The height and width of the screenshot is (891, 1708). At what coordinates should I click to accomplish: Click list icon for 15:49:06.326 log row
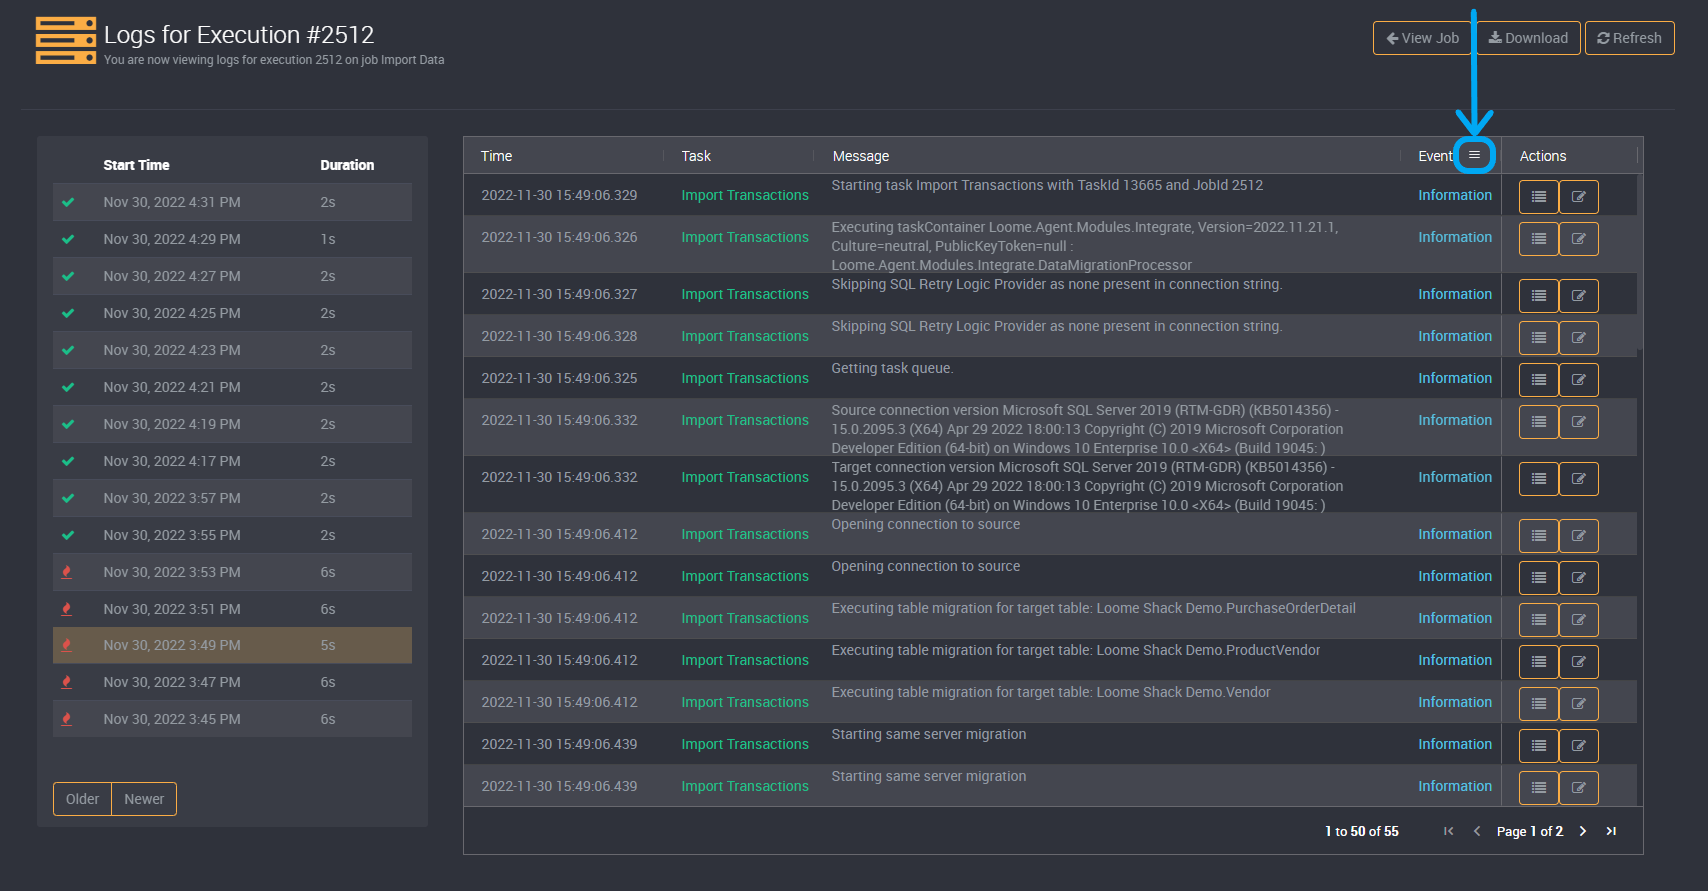1538,239
